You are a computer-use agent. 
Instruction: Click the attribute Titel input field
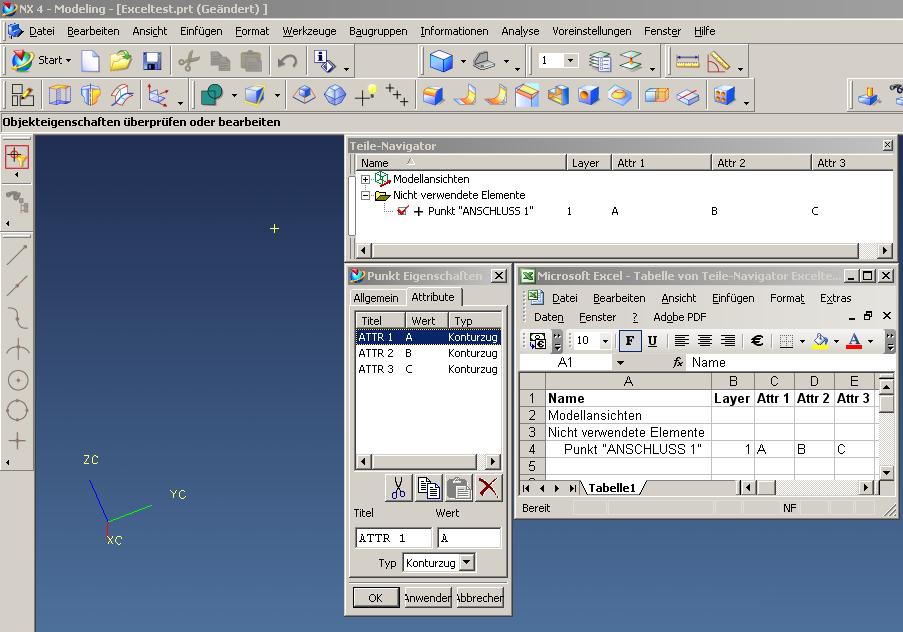[x=393, y=538]
